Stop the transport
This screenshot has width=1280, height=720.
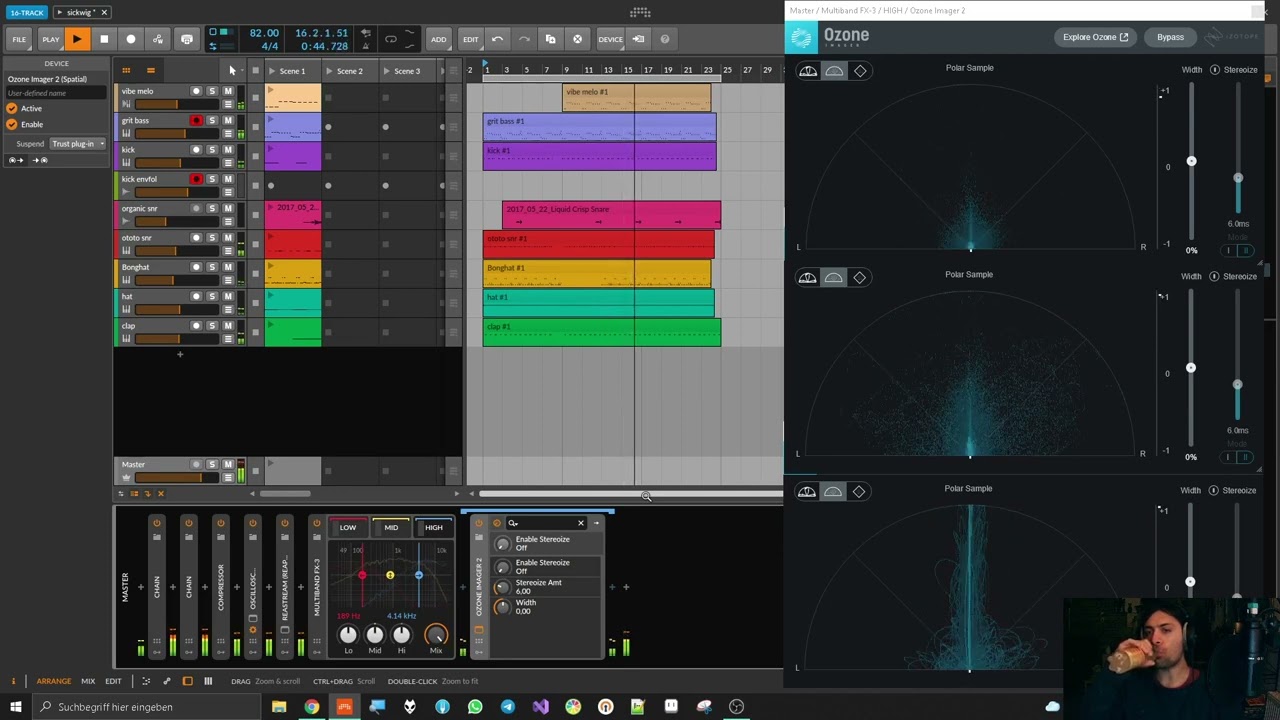point(104,39)
